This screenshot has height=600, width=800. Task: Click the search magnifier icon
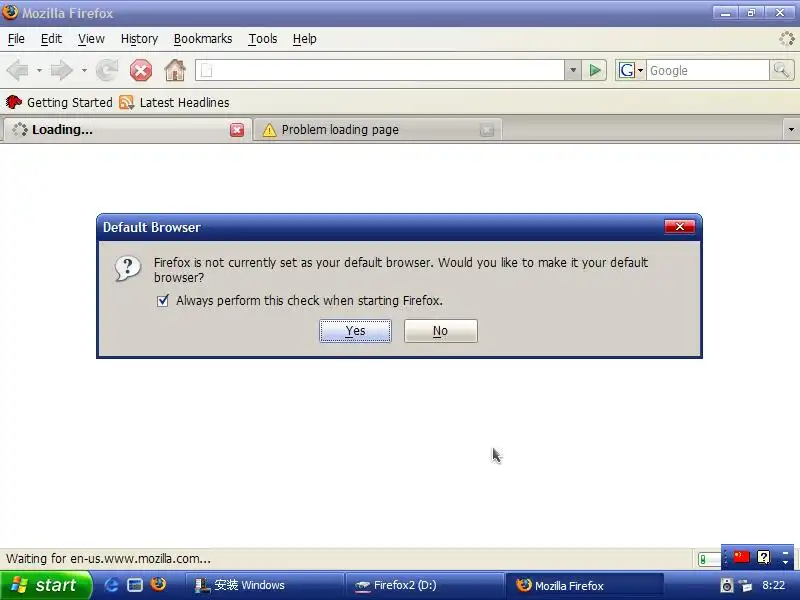click(x=781, y=70)
